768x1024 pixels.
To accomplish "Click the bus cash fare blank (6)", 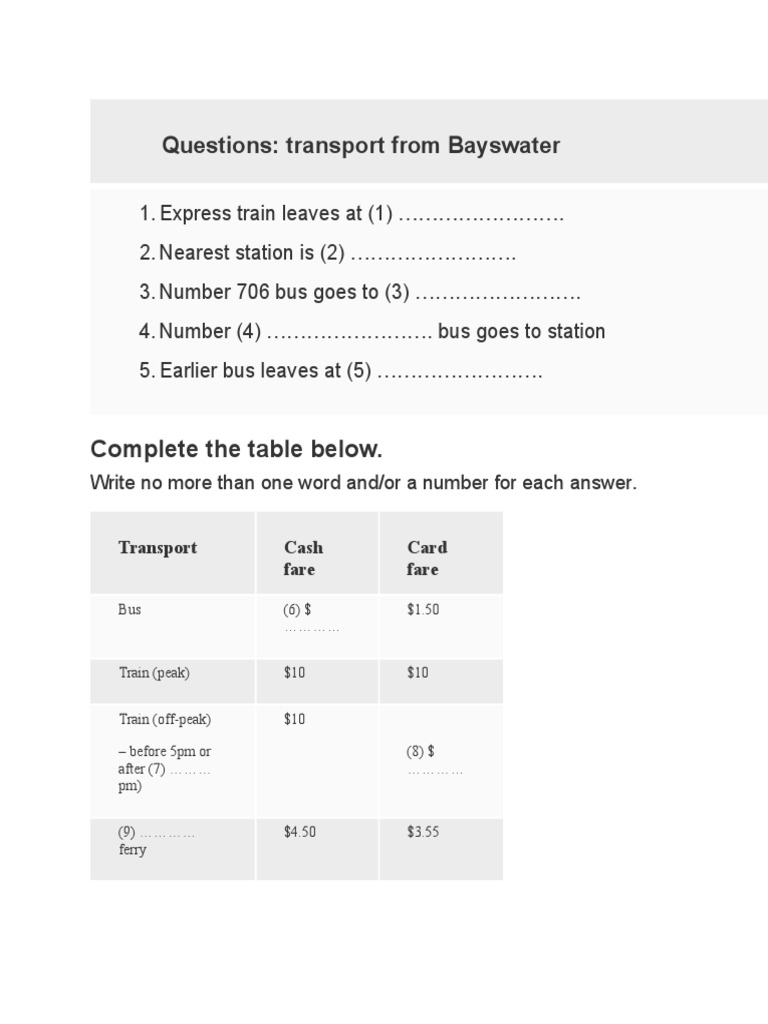I will coord(311,628).
